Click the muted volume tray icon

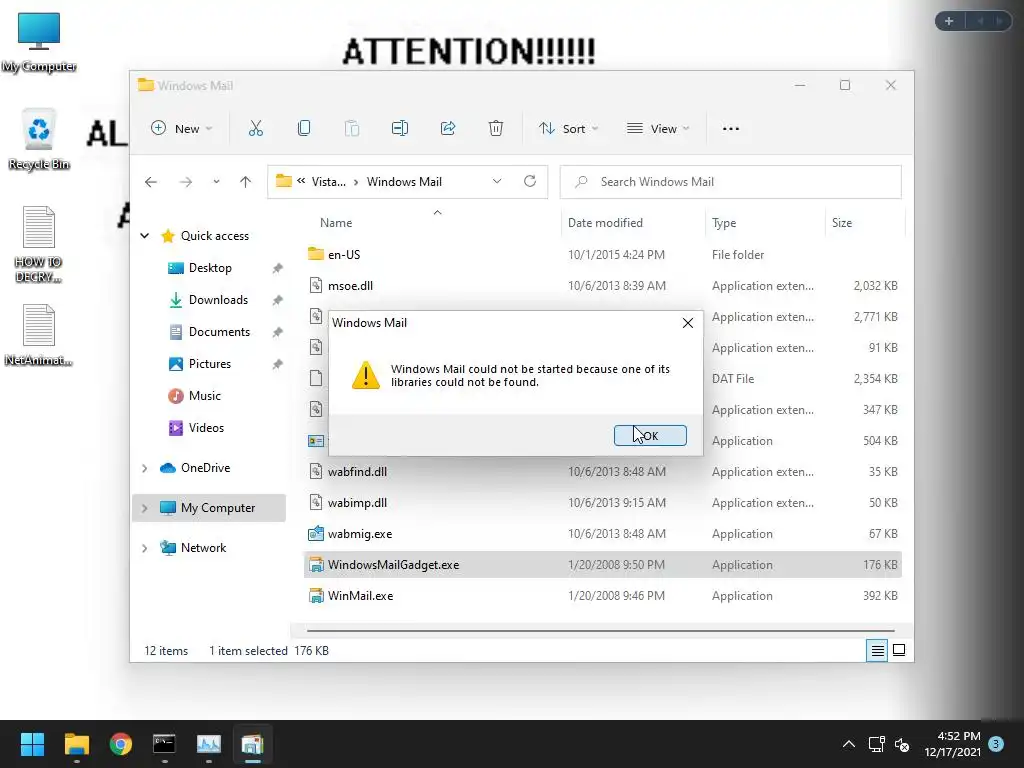902,744
